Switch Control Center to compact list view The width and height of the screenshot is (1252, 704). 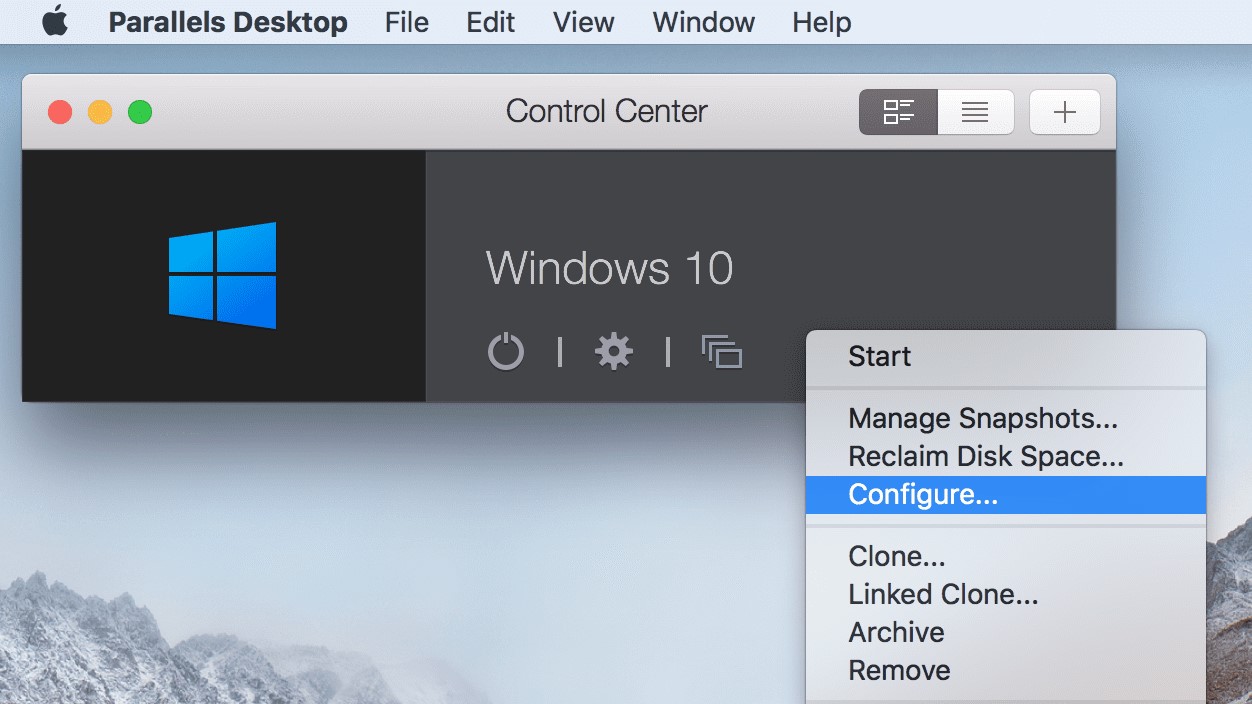975,112
